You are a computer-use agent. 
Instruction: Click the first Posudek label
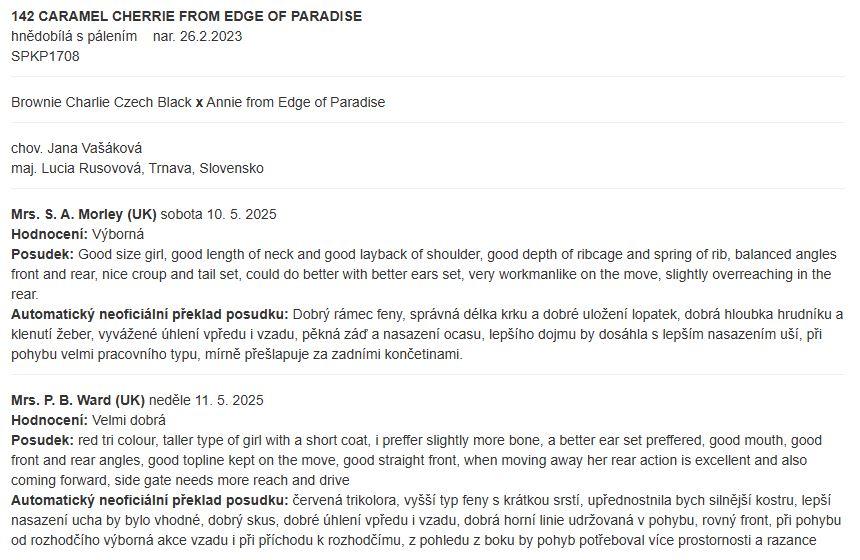pos(42,254)
